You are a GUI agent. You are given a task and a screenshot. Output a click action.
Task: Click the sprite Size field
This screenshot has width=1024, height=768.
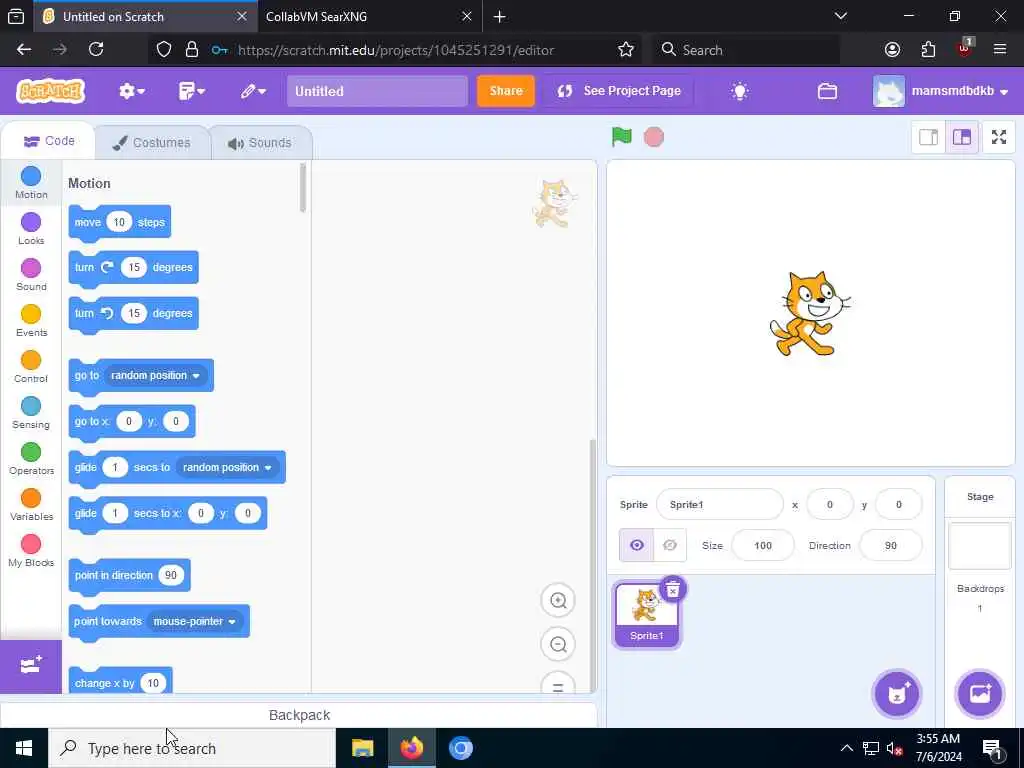[763, 545]
